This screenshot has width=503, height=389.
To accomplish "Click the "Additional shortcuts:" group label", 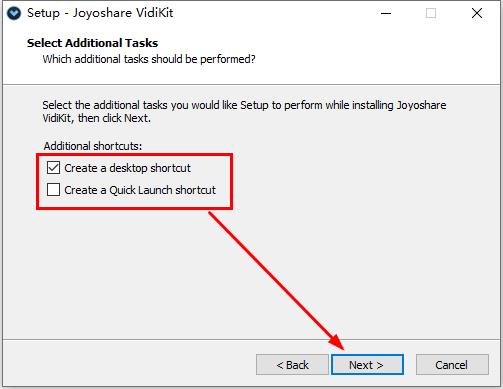I will [x=93, y=146].
